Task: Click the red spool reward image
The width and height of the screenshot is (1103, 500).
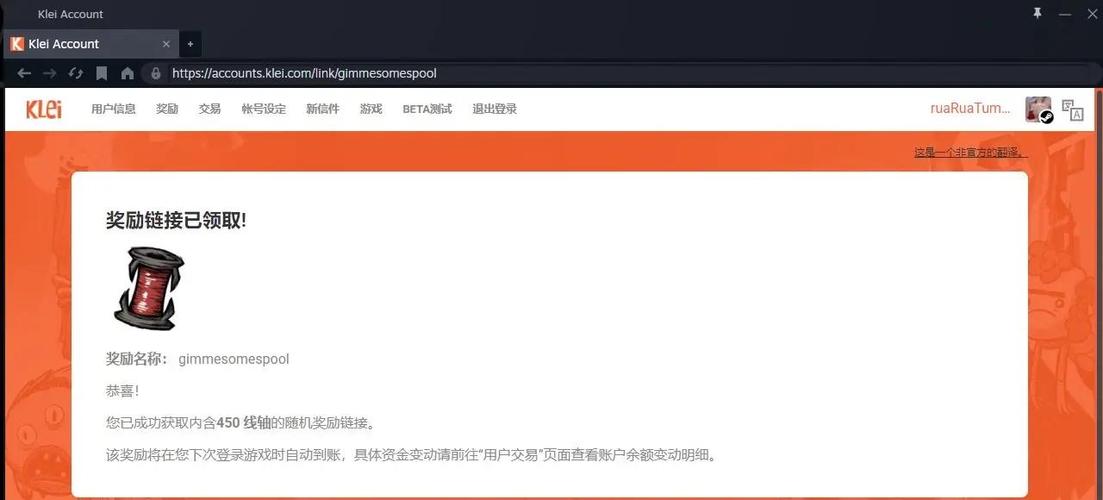Action: [148, 288]
